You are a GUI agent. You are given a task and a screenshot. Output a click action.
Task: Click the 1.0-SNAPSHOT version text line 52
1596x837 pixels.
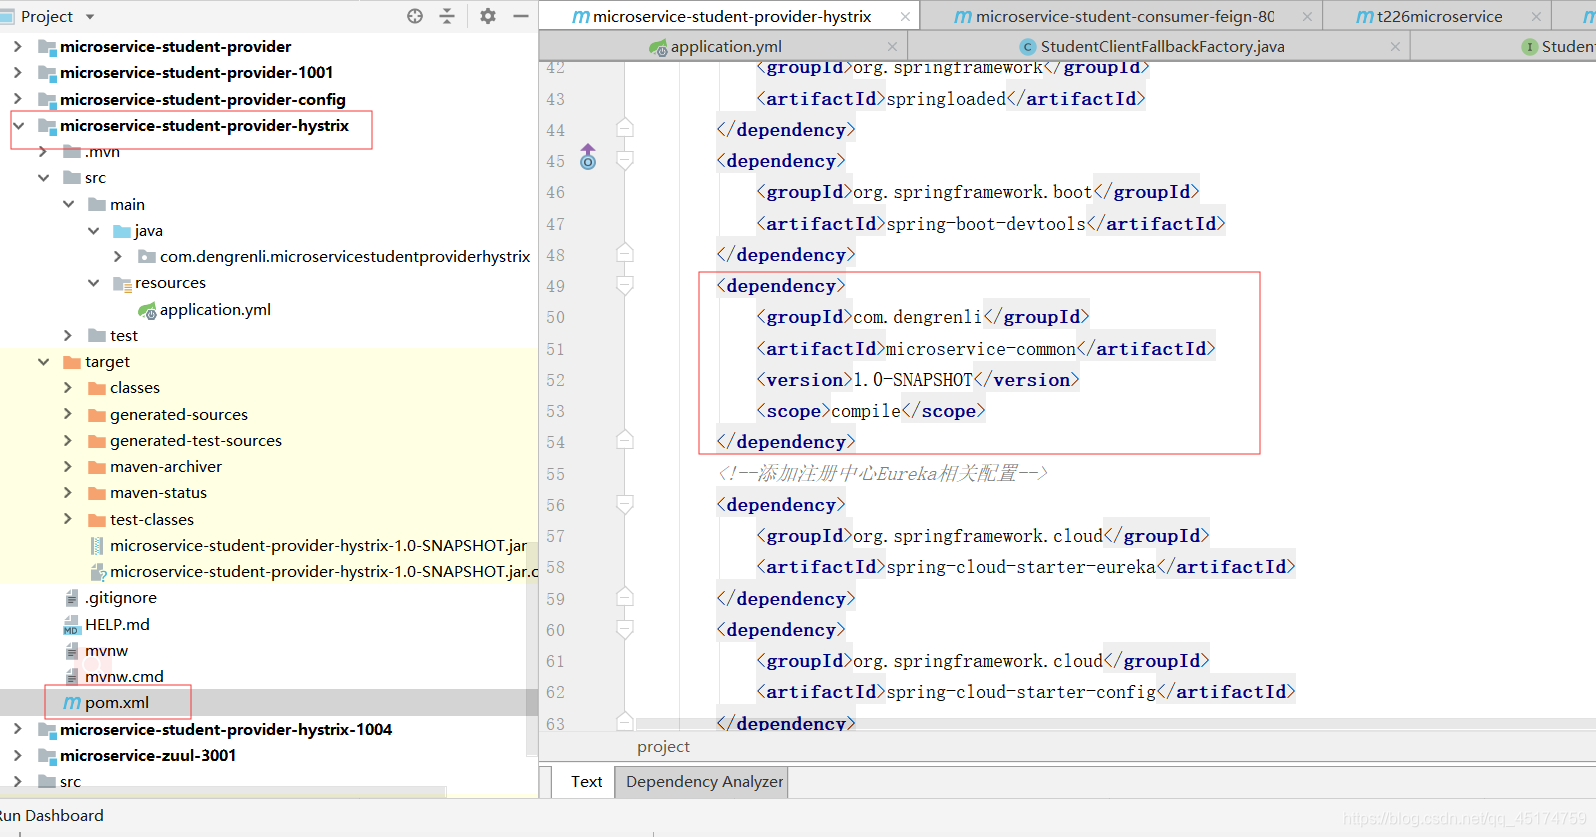click(x=913, y=380)
